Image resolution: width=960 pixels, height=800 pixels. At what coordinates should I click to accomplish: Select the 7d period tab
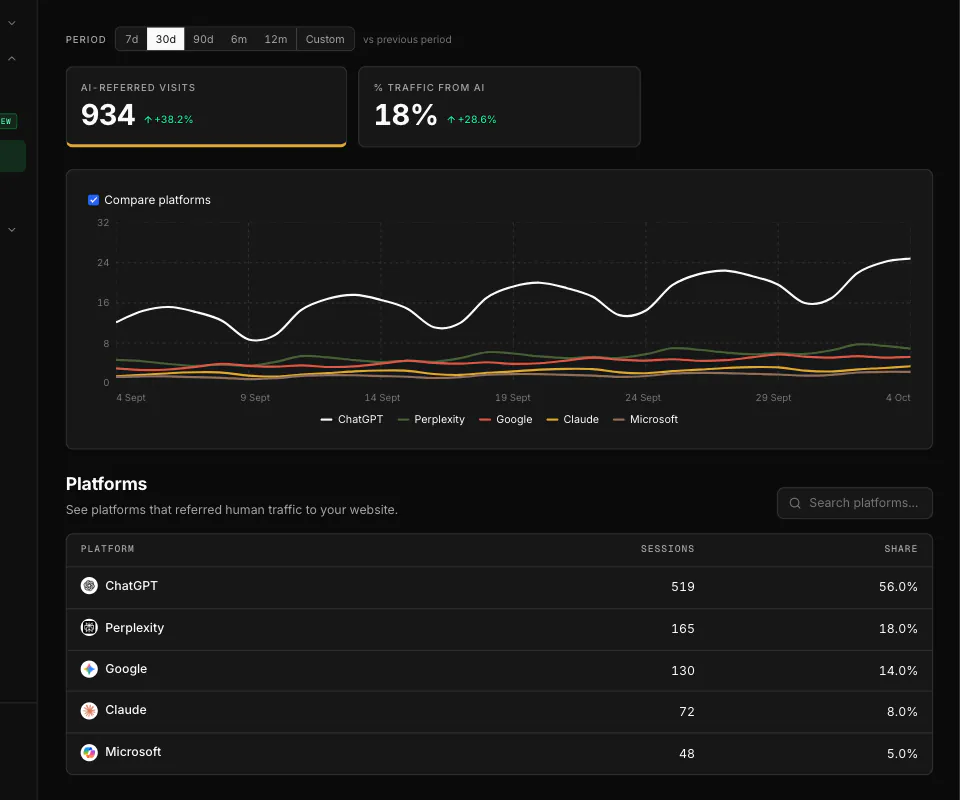(132, 39)
